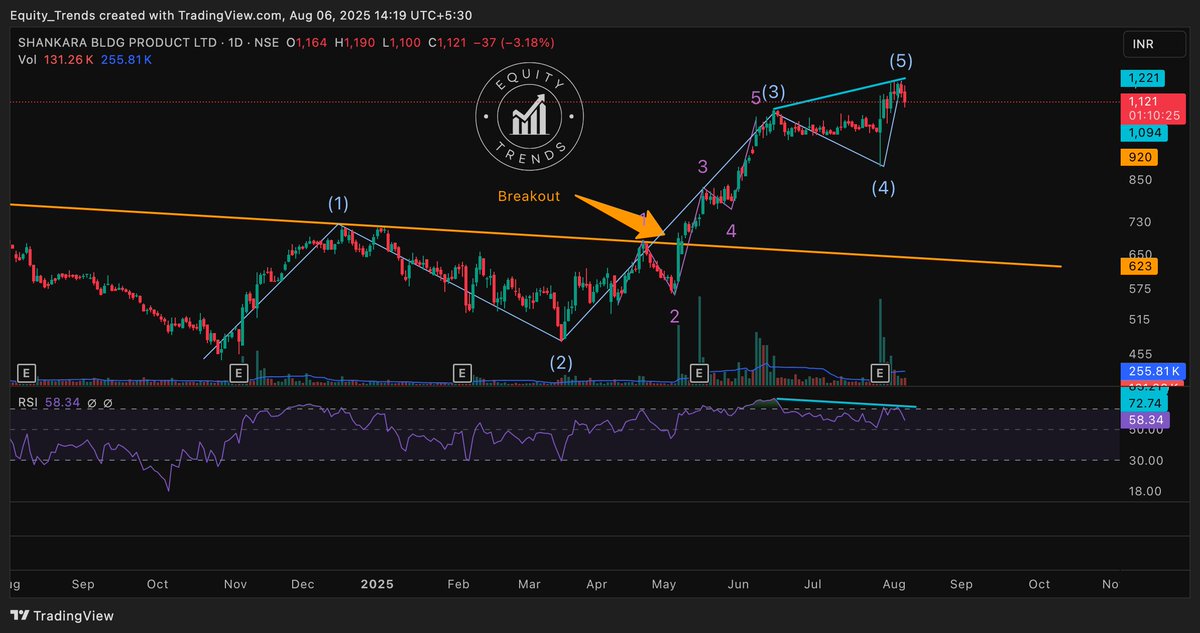Select the wave label (3)
This screenshot has height=633, width=1200.
click(773, 92)
